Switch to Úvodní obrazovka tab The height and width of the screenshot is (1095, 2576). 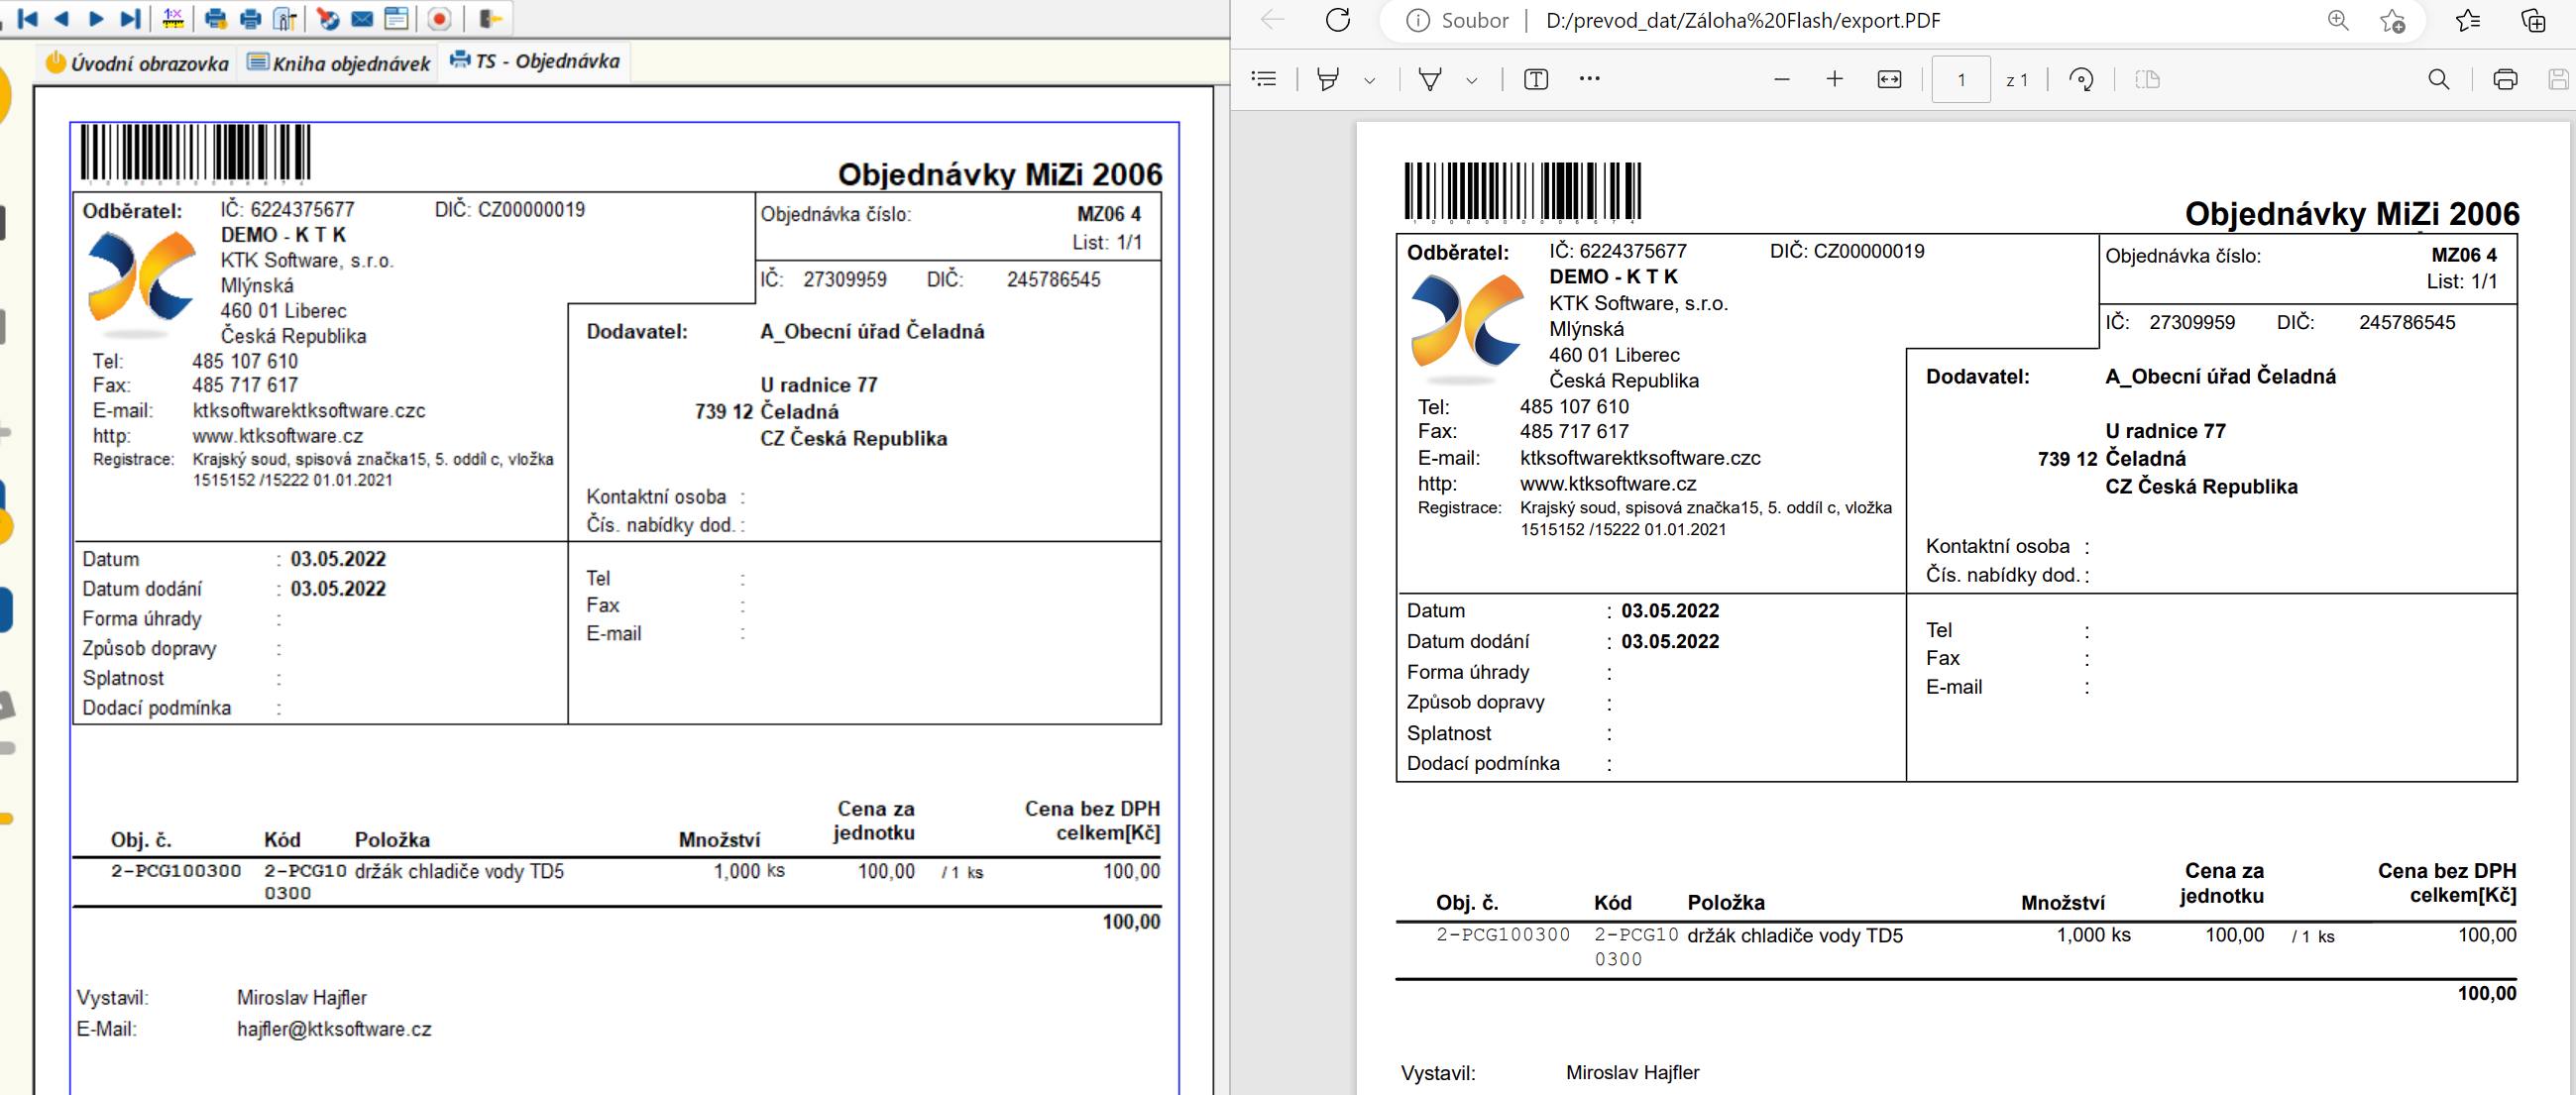(x=138, y=63)
